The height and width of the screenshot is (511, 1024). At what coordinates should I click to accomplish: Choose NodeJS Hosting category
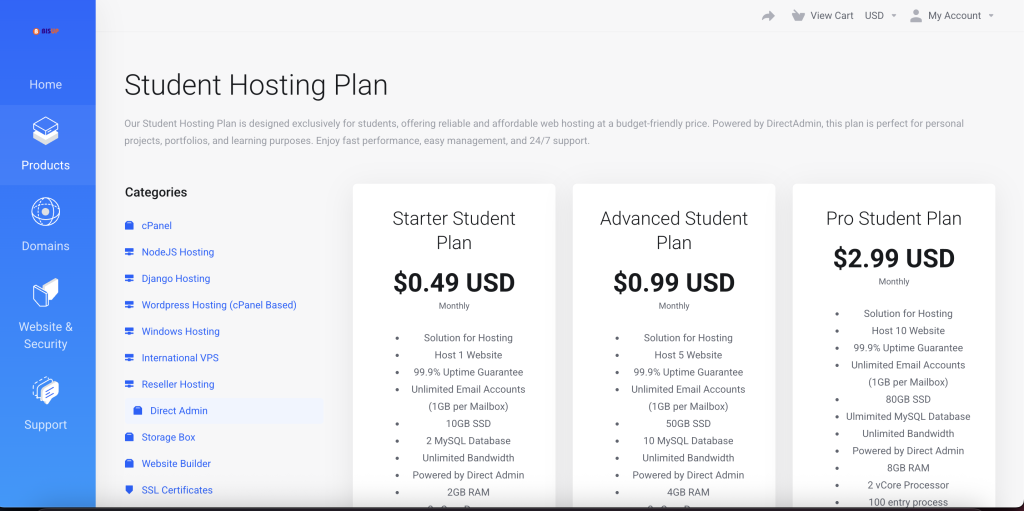(177, 252)
